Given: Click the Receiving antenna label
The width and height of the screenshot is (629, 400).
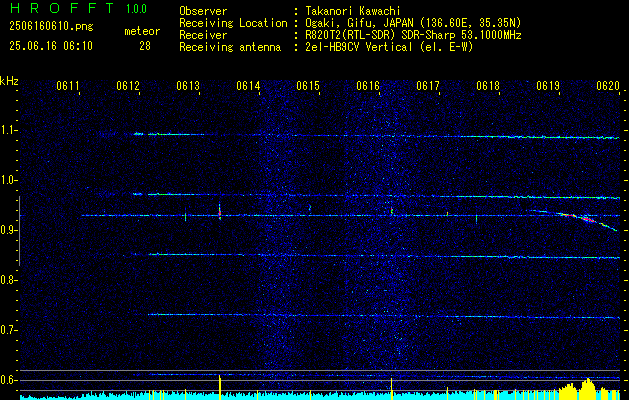Looking at the screenshot, I should [x=230, y=47].
